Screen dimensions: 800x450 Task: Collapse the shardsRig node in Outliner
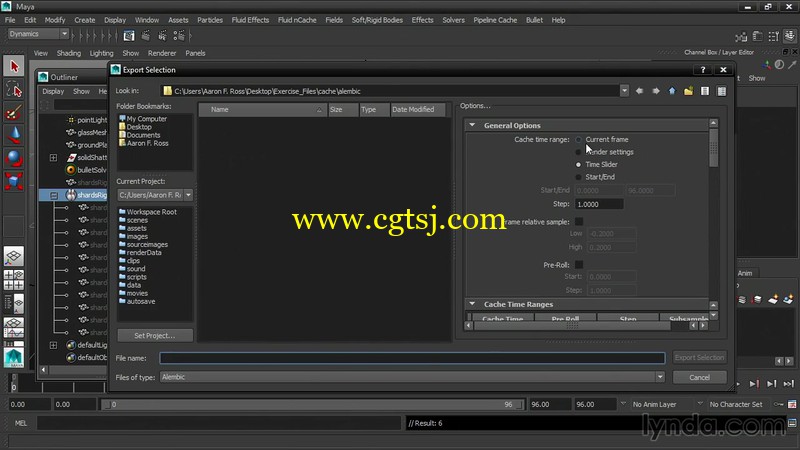coord(53,195)
